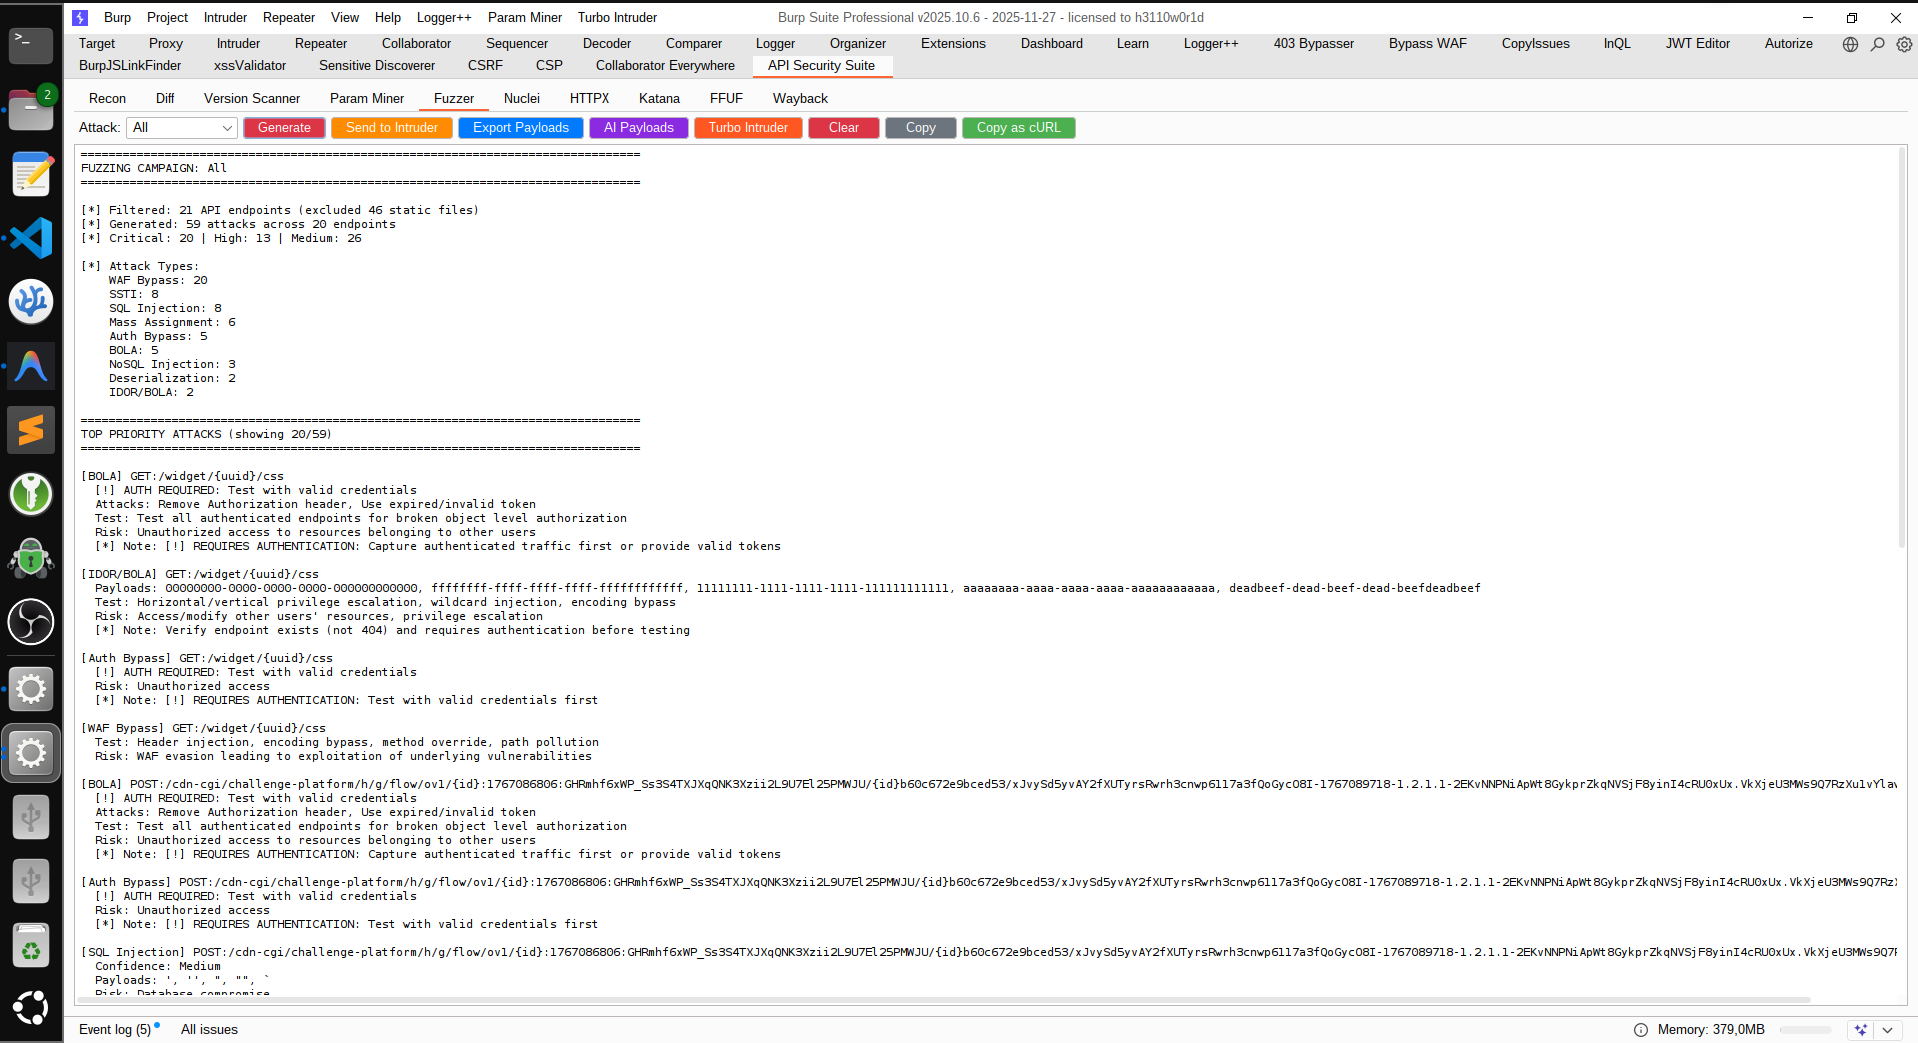Click the AI sparkle icon in the status bar
The width and height of the screenshot is (1918, 1043).
click(x=1861, y=1029)
